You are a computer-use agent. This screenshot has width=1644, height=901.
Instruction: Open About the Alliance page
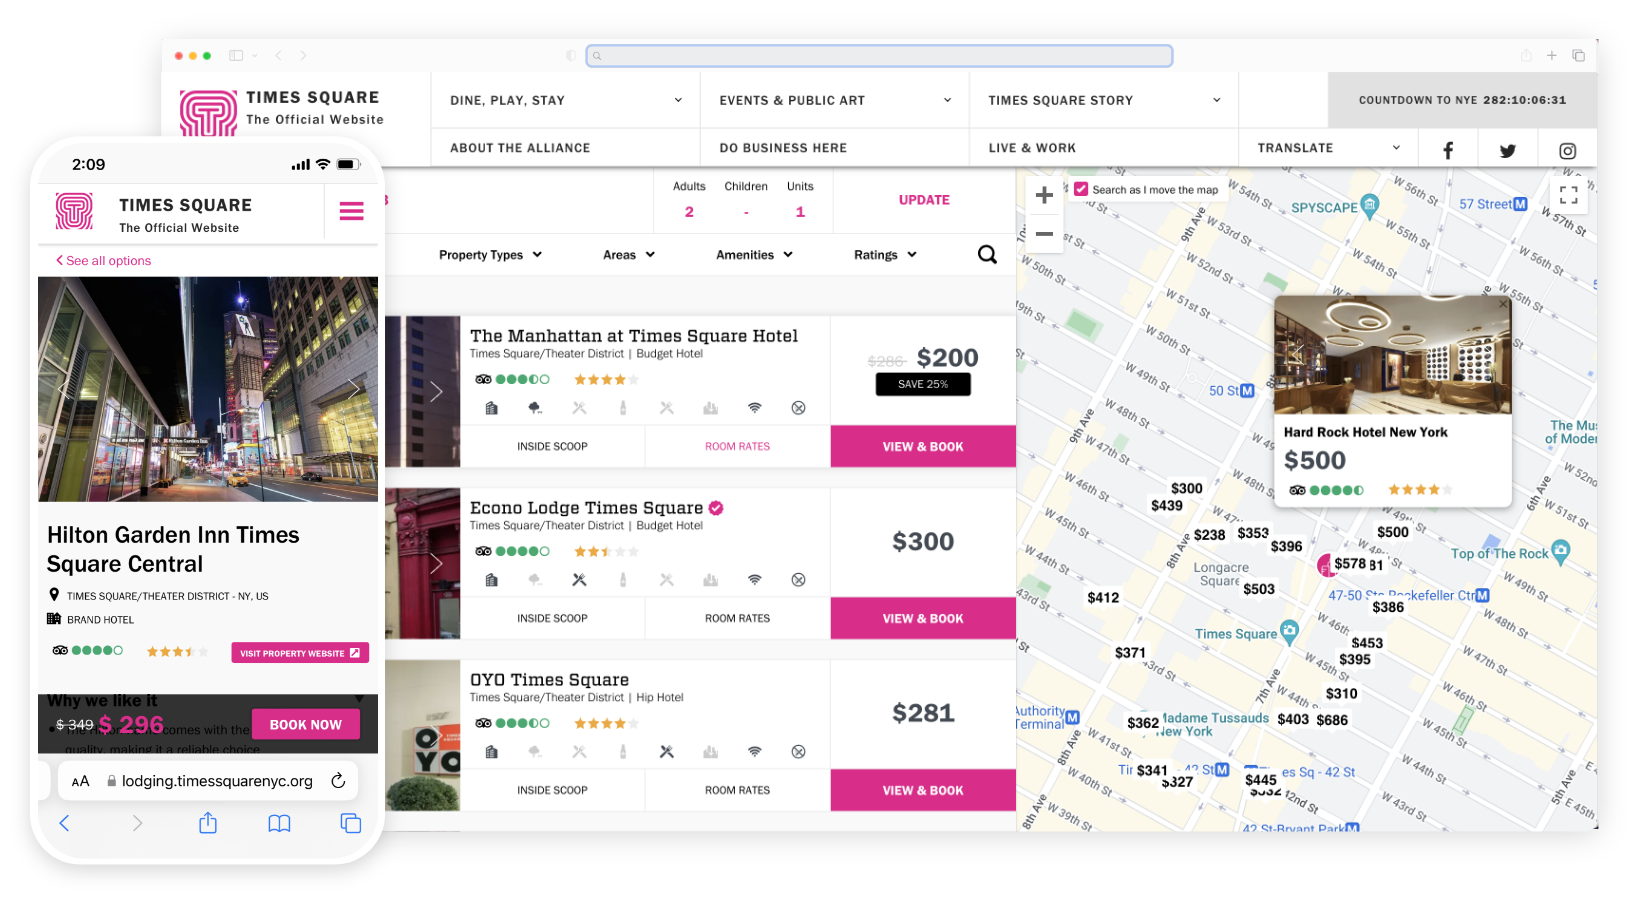520,148
